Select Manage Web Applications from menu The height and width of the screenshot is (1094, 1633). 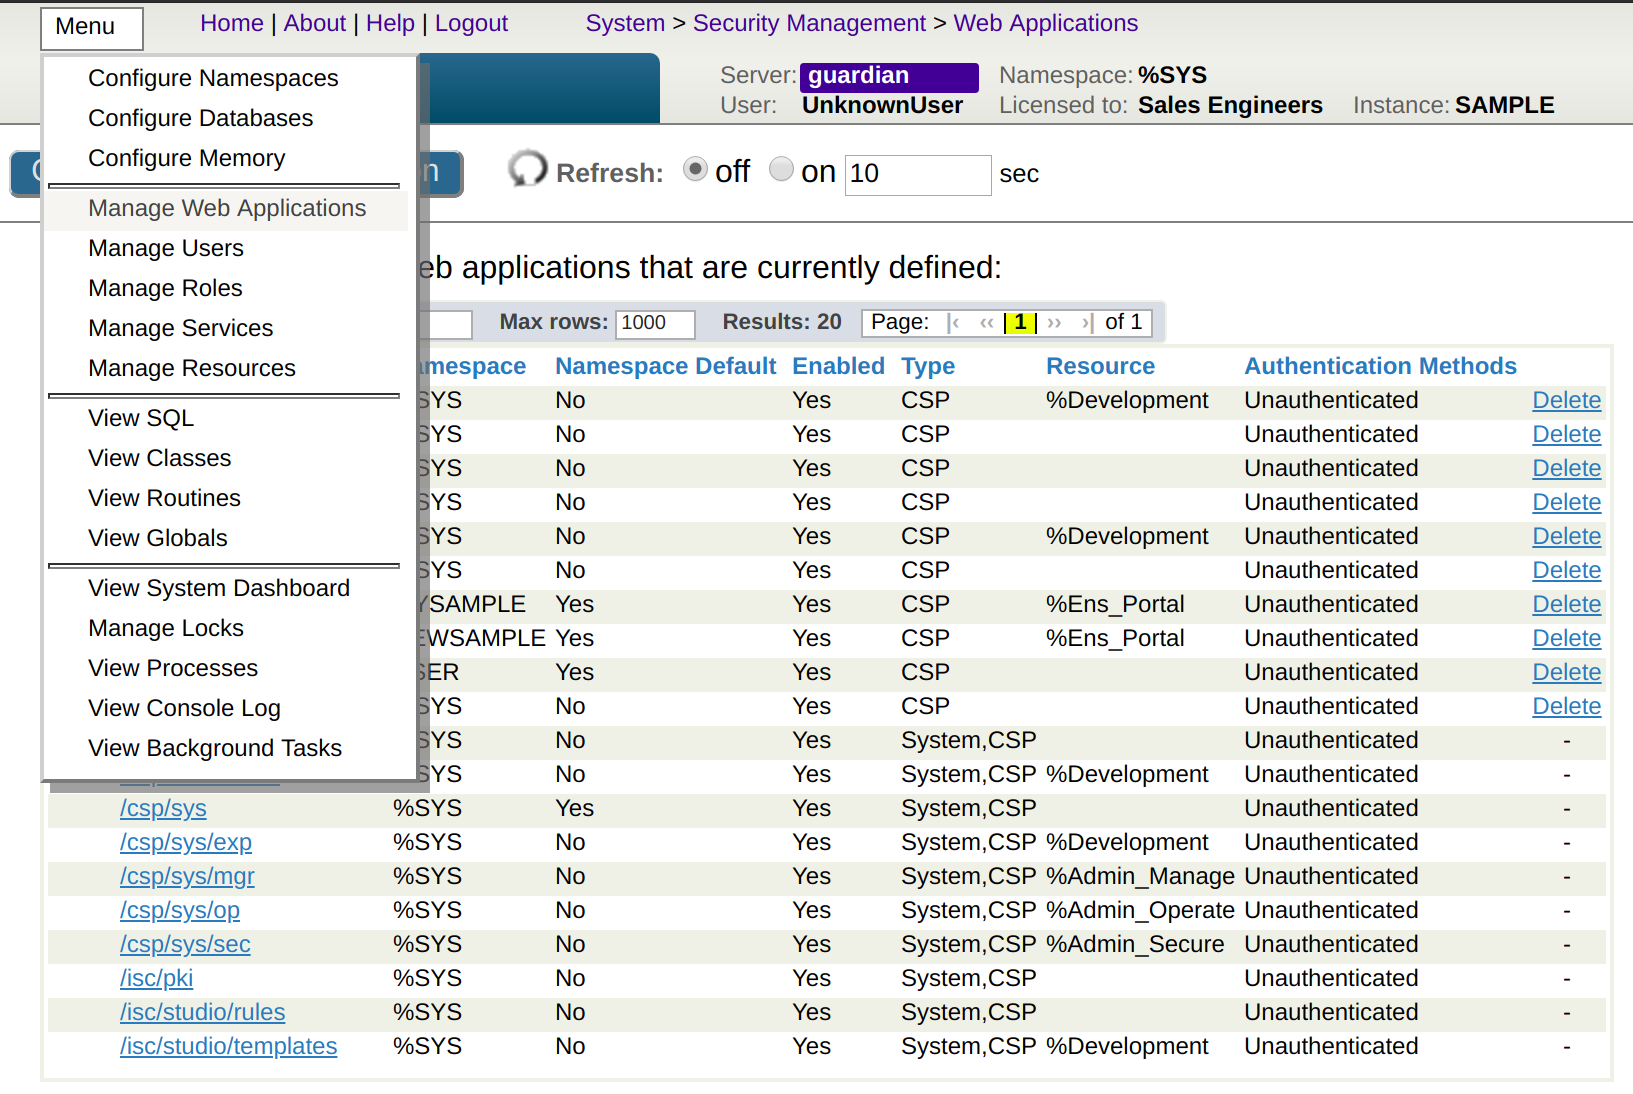pyautogui.click(x=227, y=208)
